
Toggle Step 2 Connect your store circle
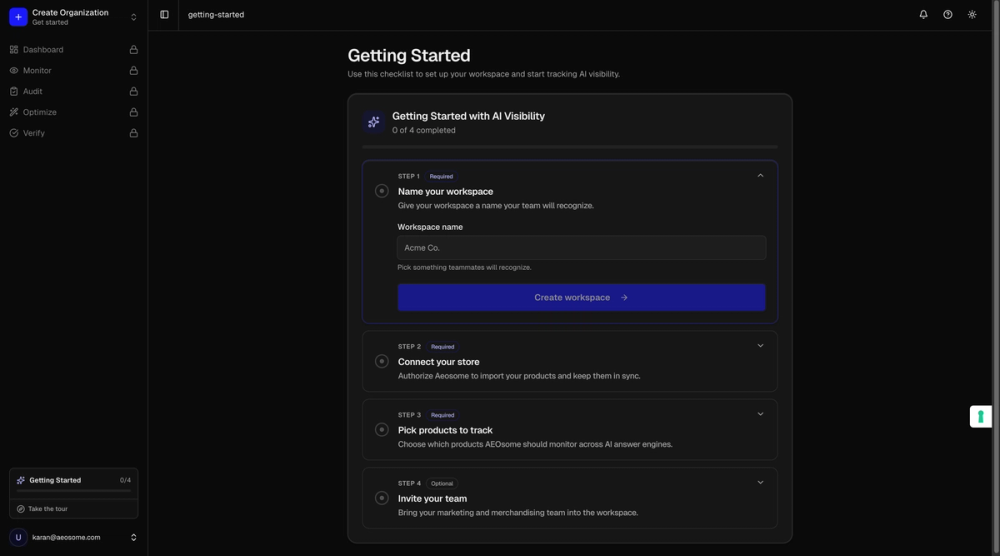tap(381, 362)
